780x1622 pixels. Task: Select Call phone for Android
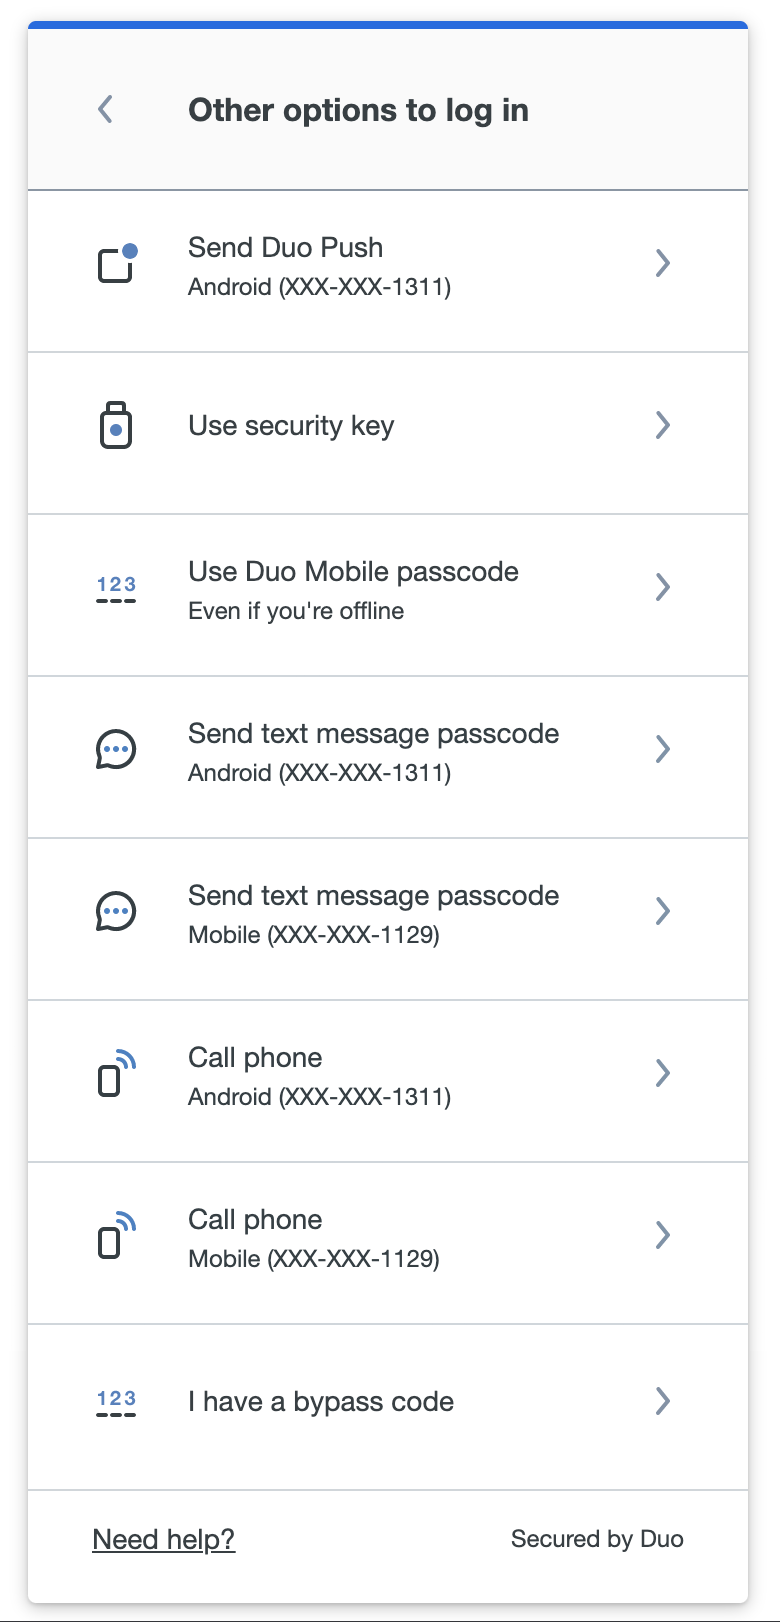[x=255, y=1057]
